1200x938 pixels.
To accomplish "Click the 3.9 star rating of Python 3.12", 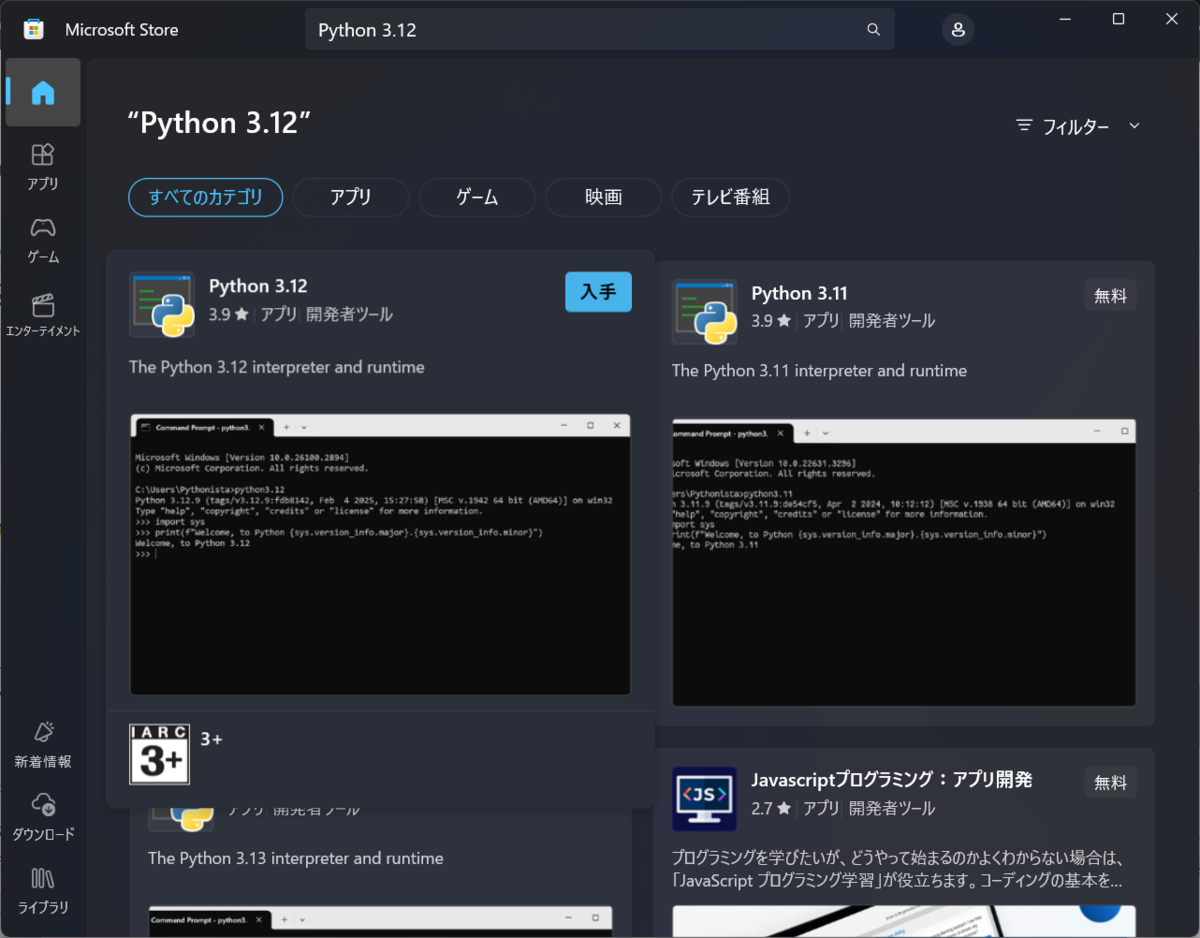I will [229, 314].
